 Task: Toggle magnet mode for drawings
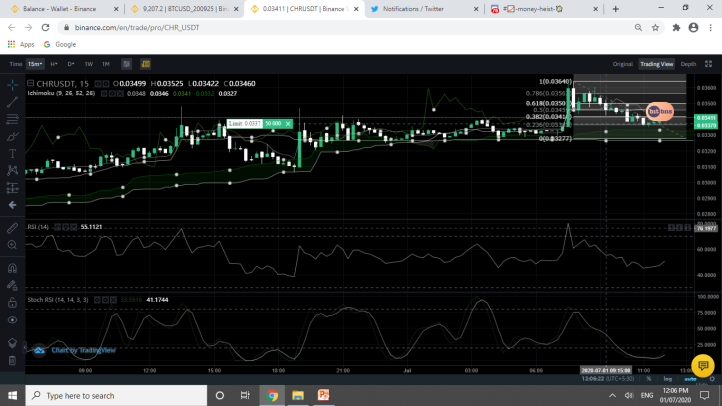tap(12, 268)
